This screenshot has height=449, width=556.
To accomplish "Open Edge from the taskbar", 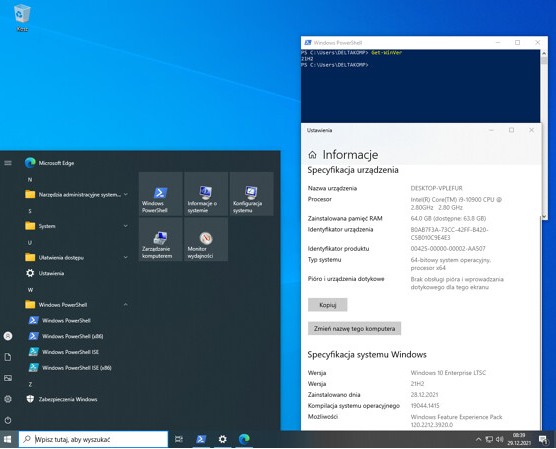I will tap(244, 440).
